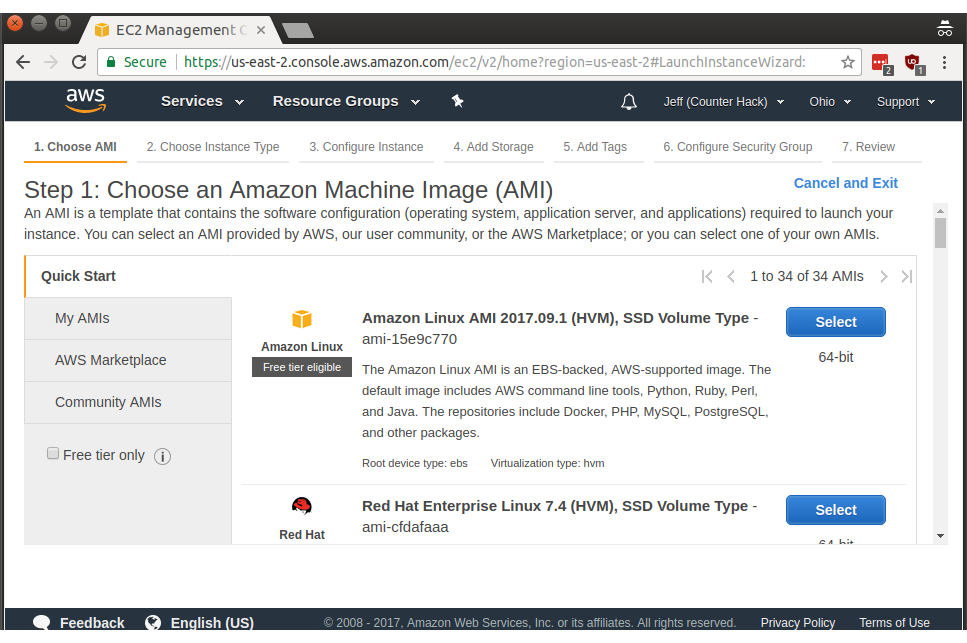Open AWS Marketplace in the sidebar
967x643 pixels.
point(128,360)
